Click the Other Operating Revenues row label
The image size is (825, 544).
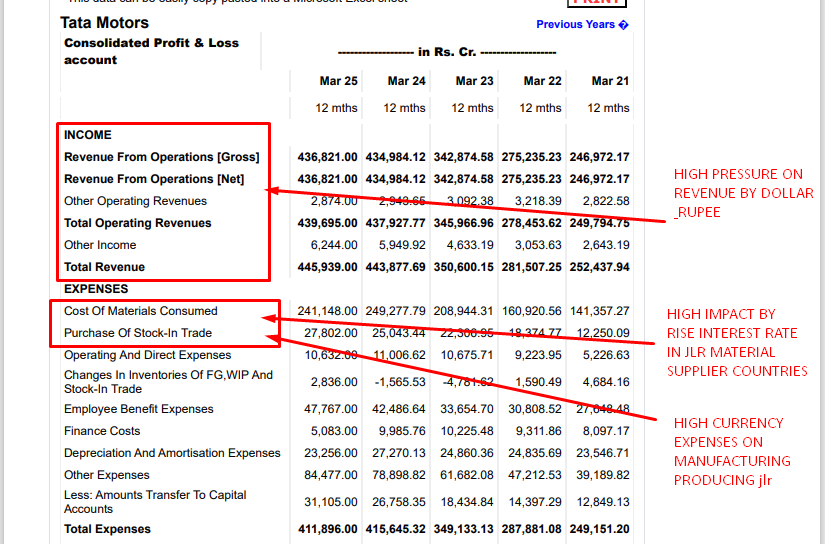(135, 201)
